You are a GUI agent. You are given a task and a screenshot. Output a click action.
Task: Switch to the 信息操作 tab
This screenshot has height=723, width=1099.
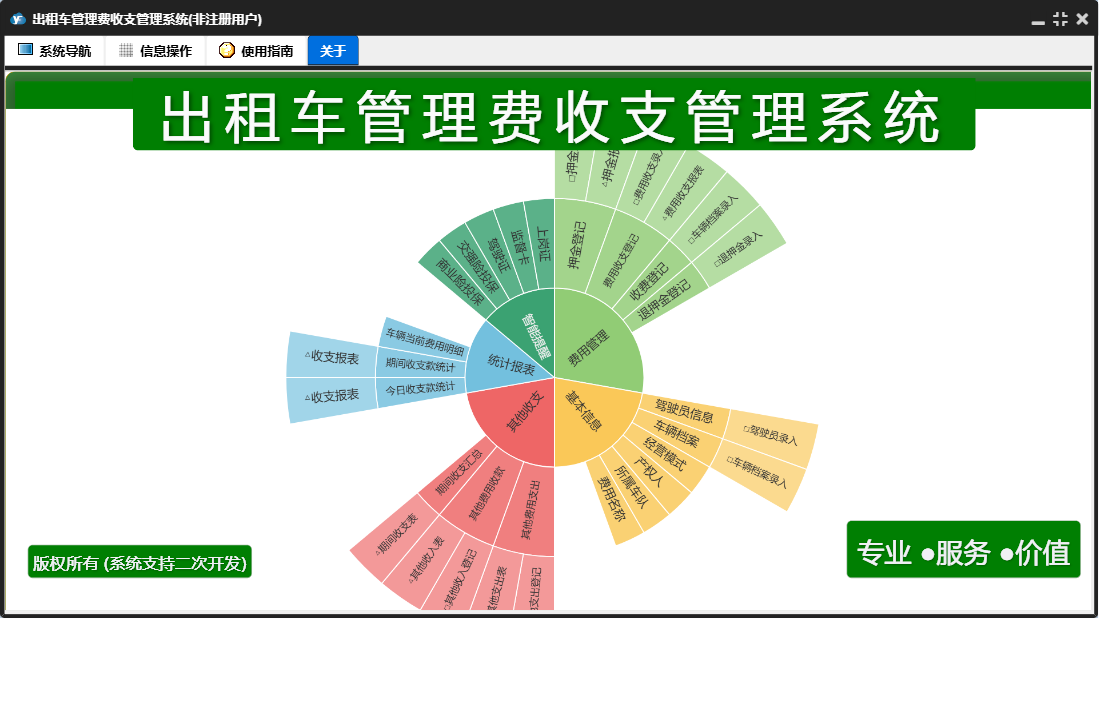tap(155, 50)
